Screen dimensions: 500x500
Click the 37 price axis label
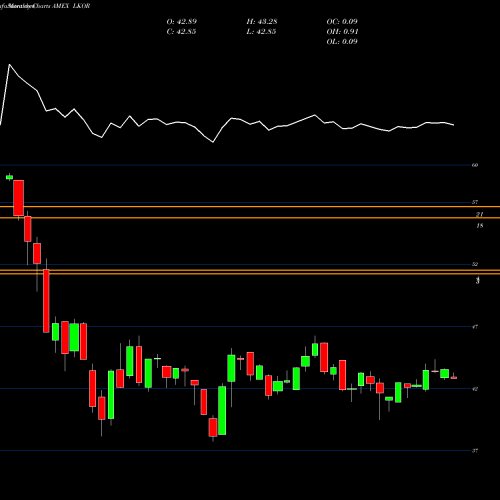click(x=475, y=451)
